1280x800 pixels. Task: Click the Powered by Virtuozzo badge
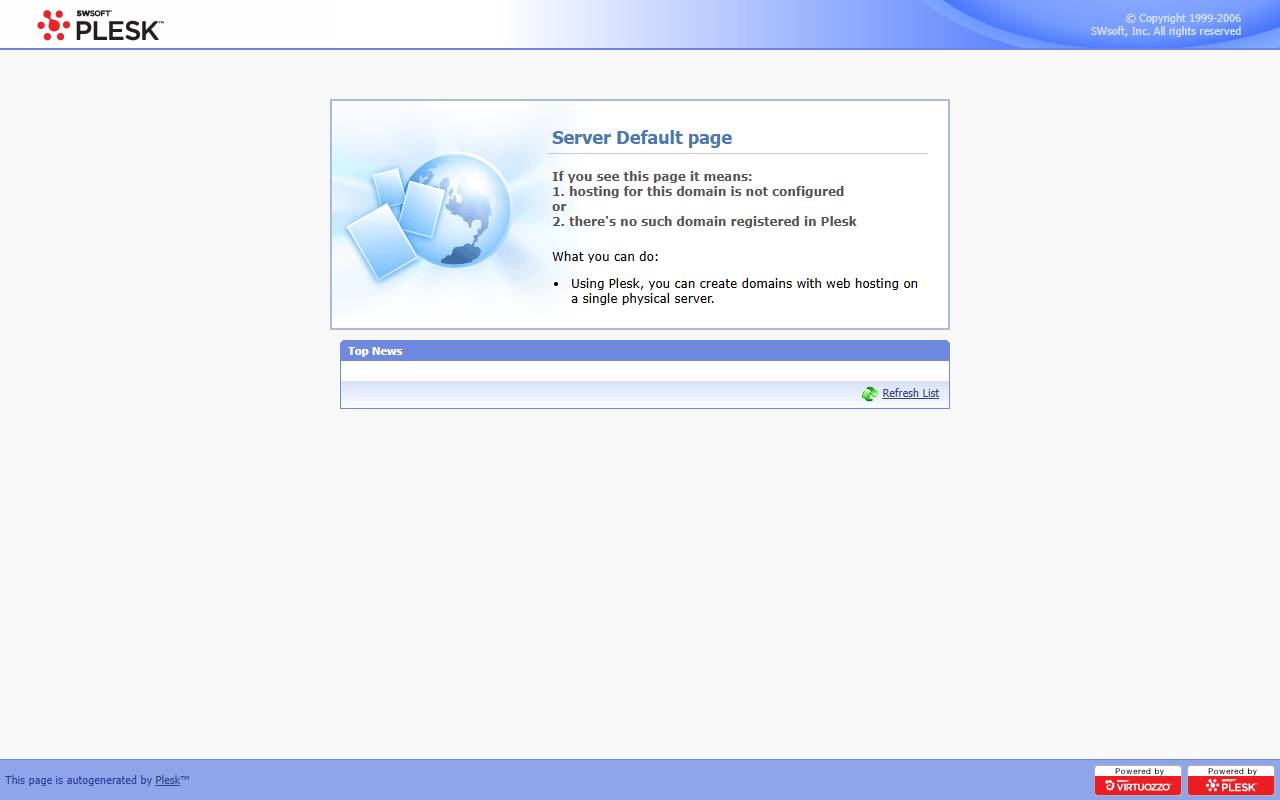tap(1138, 780)
